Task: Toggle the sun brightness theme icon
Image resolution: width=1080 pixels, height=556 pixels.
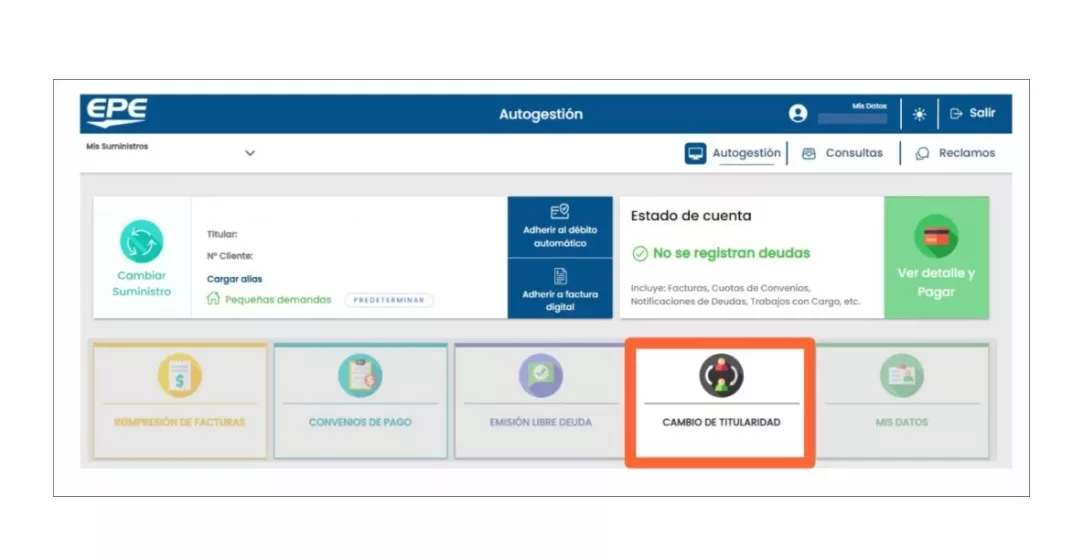Action: pyautogui.click(x=920, y=114)
